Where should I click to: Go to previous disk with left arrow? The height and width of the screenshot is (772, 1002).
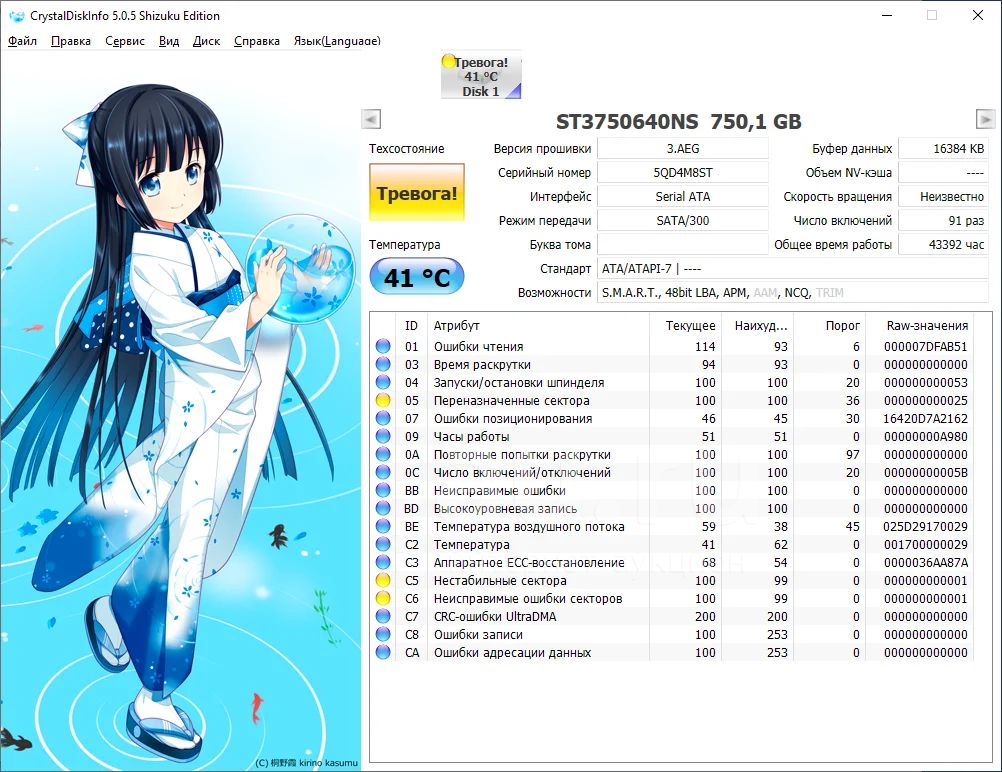tap(371, 120)
